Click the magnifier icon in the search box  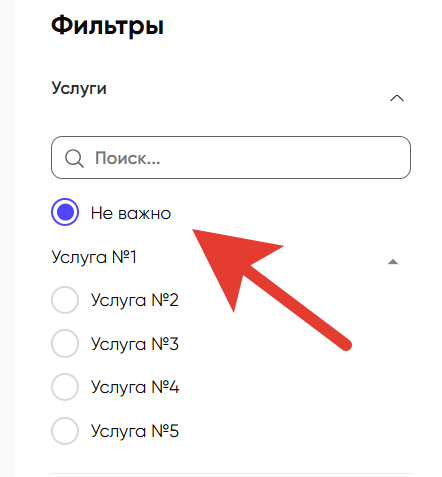(74, 158)
